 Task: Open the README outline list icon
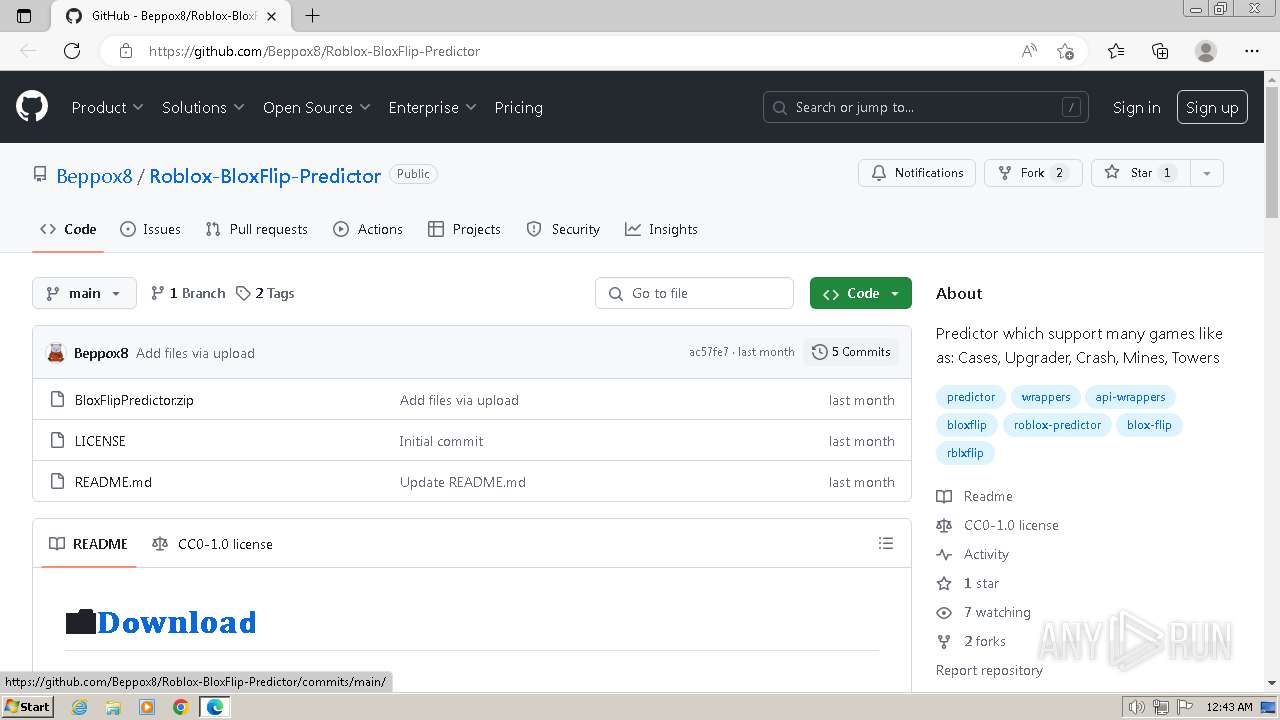[x=885, y=544]
